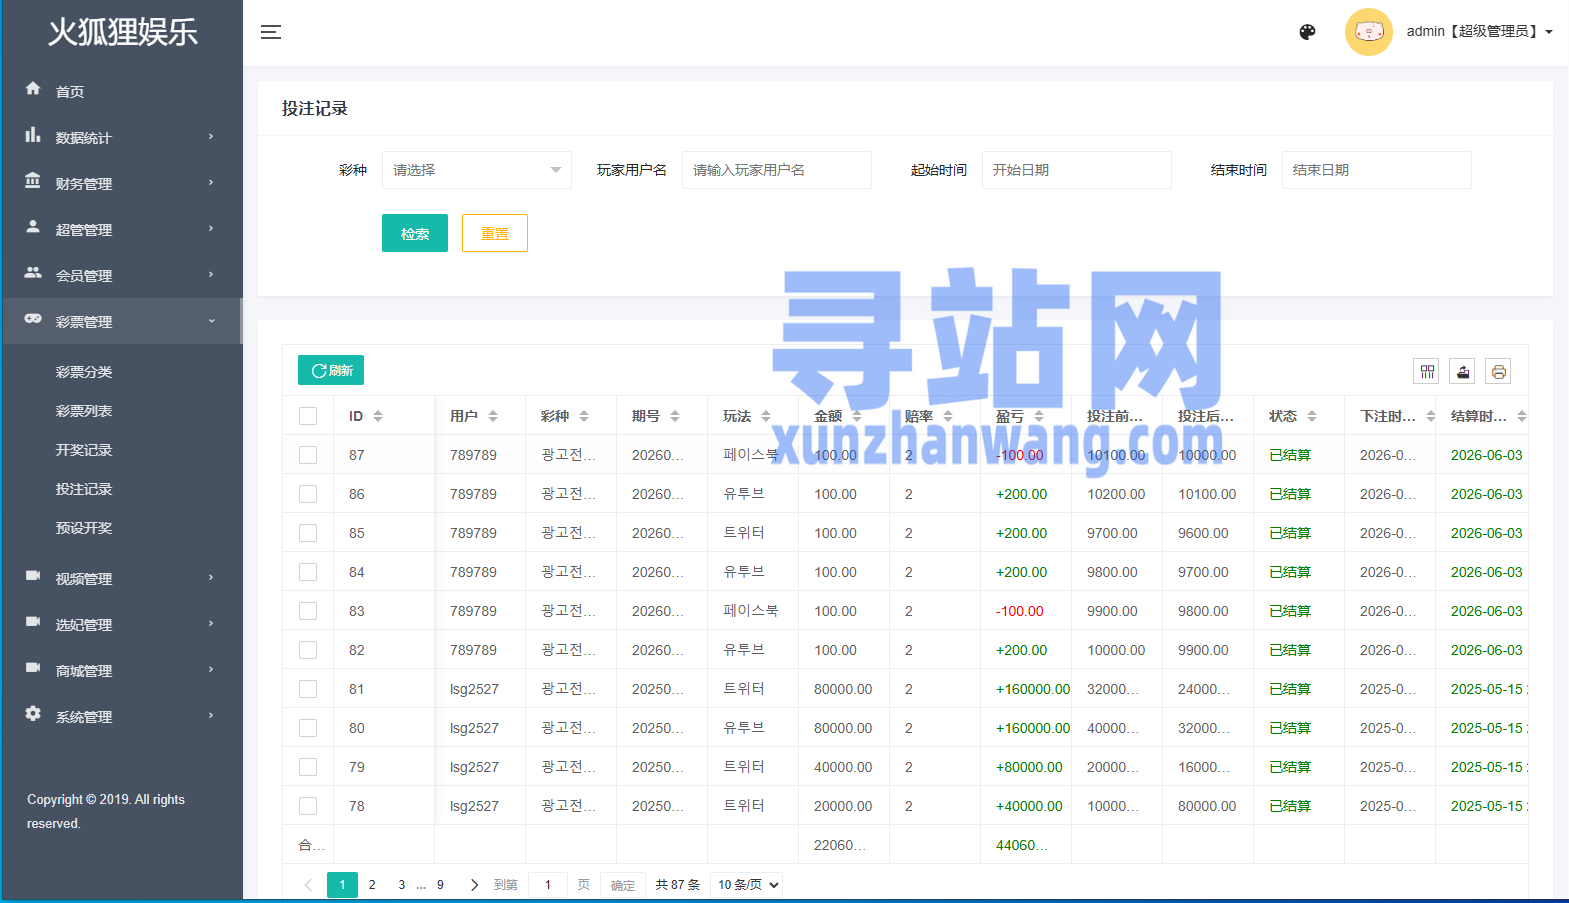Go to page 3
This screenshot has height=903, width=1569.
(402, 885)
